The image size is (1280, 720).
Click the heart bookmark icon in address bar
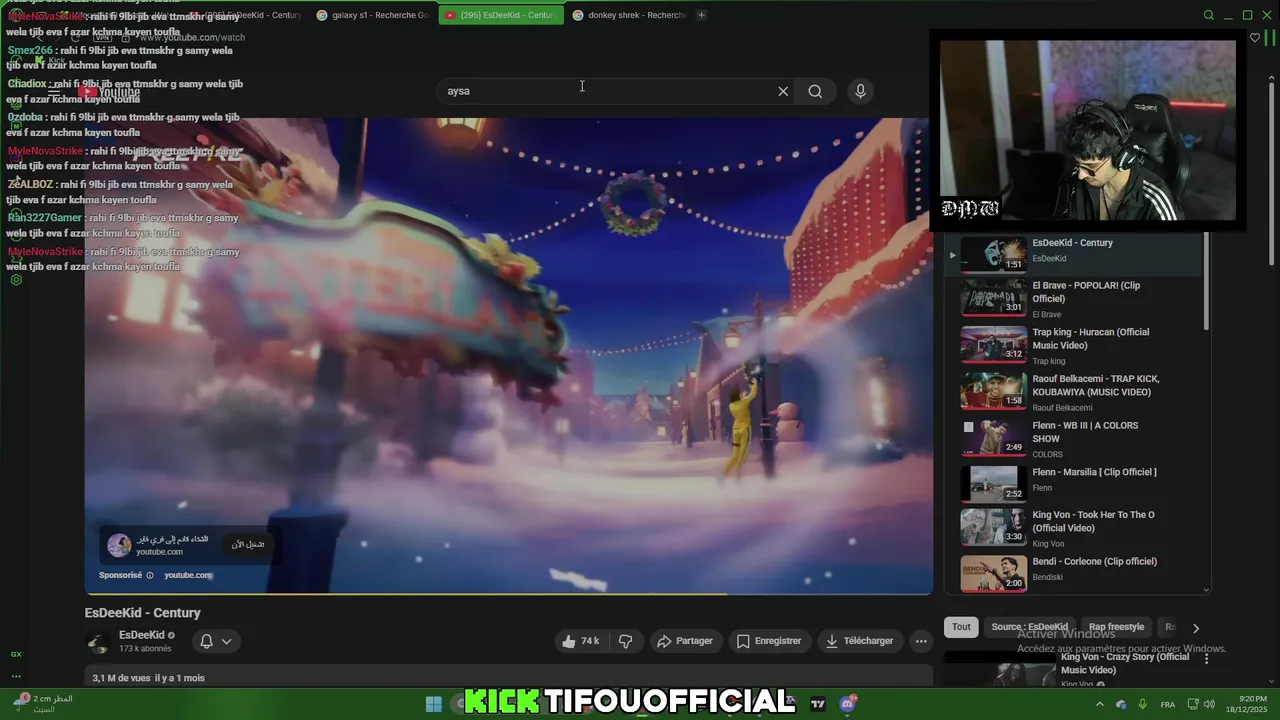[x=1255, y=38]
